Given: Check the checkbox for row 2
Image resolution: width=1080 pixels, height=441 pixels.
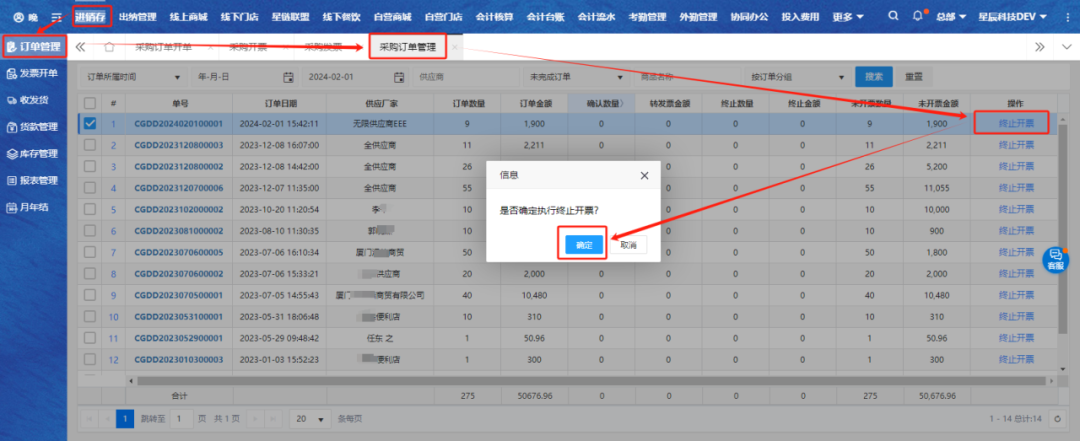Looking at the screenshot, I should pyautogui.click(x=90, y=145).
